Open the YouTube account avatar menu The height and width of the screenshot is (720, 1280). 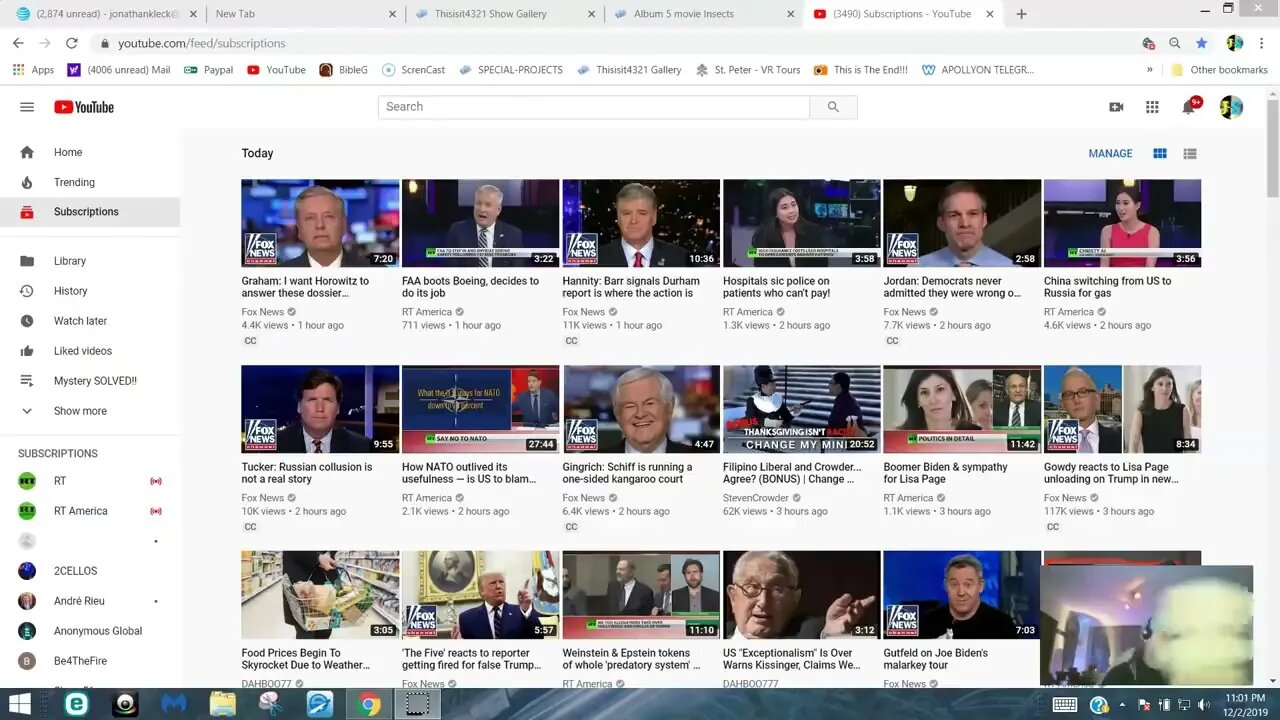point(1231,107)
